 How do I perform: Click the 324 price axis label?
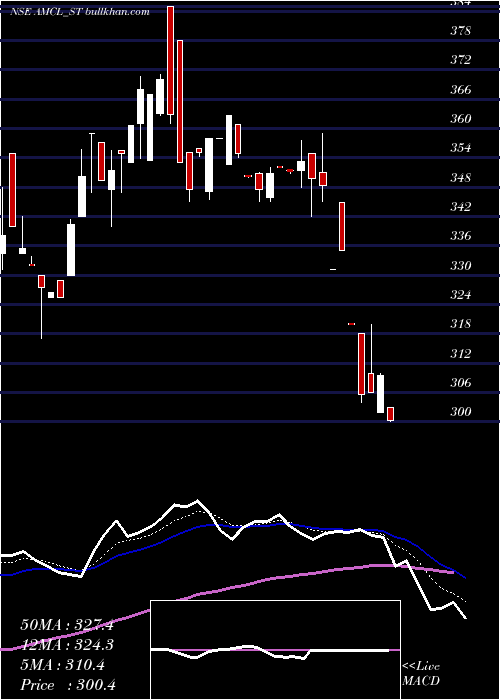[461, 295]
